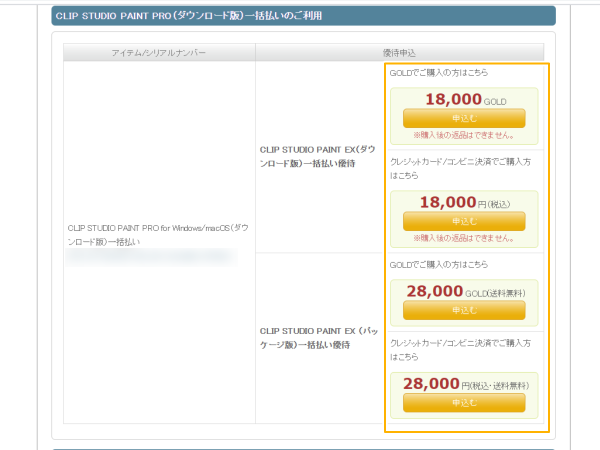Screen dimensions: 600x450
Task: Click CLIP STUDIO PAINT EX(パッケージ版)一括払い優待 text
Action: click(x=319, y=338)
